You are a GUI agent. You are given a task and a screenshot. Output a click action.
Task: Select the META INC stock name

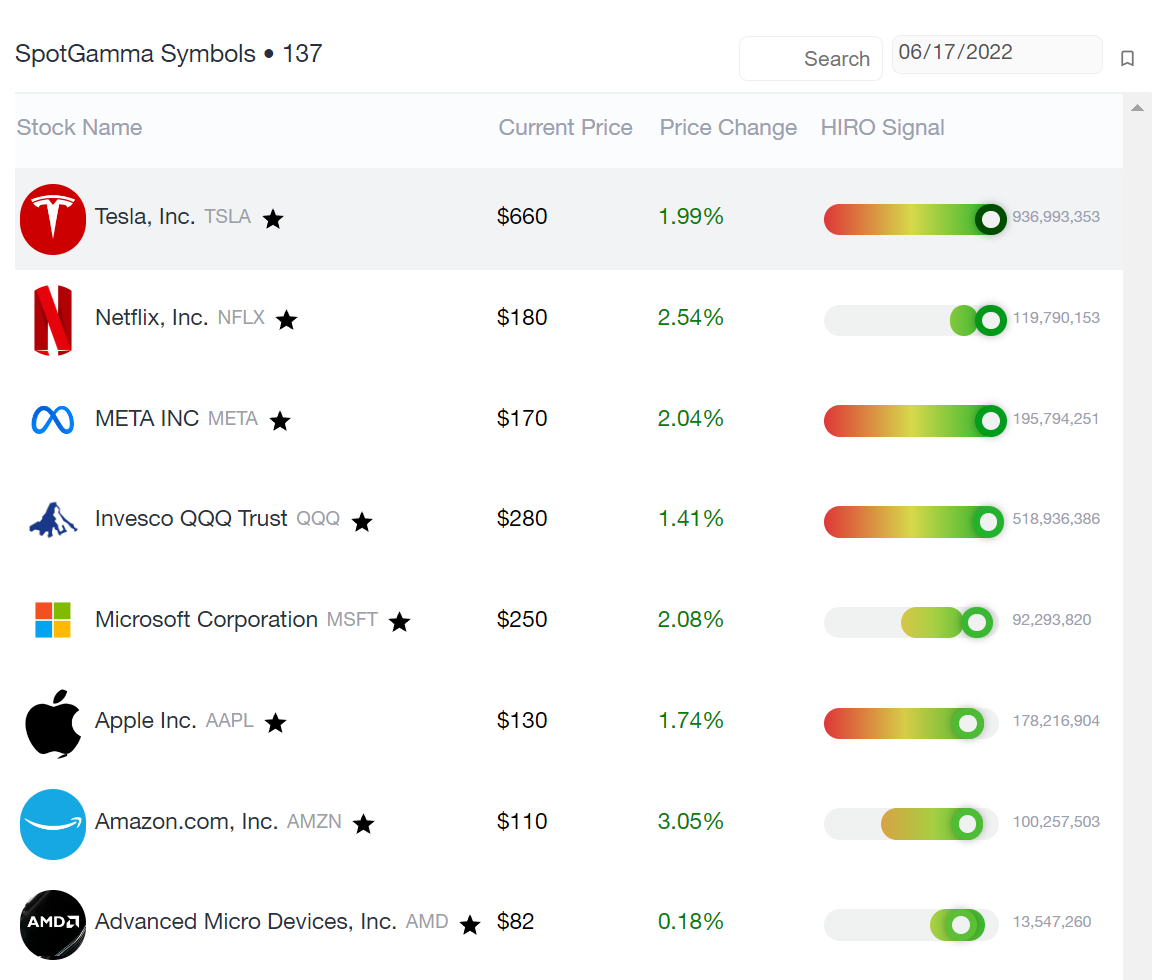coord(147,418)
